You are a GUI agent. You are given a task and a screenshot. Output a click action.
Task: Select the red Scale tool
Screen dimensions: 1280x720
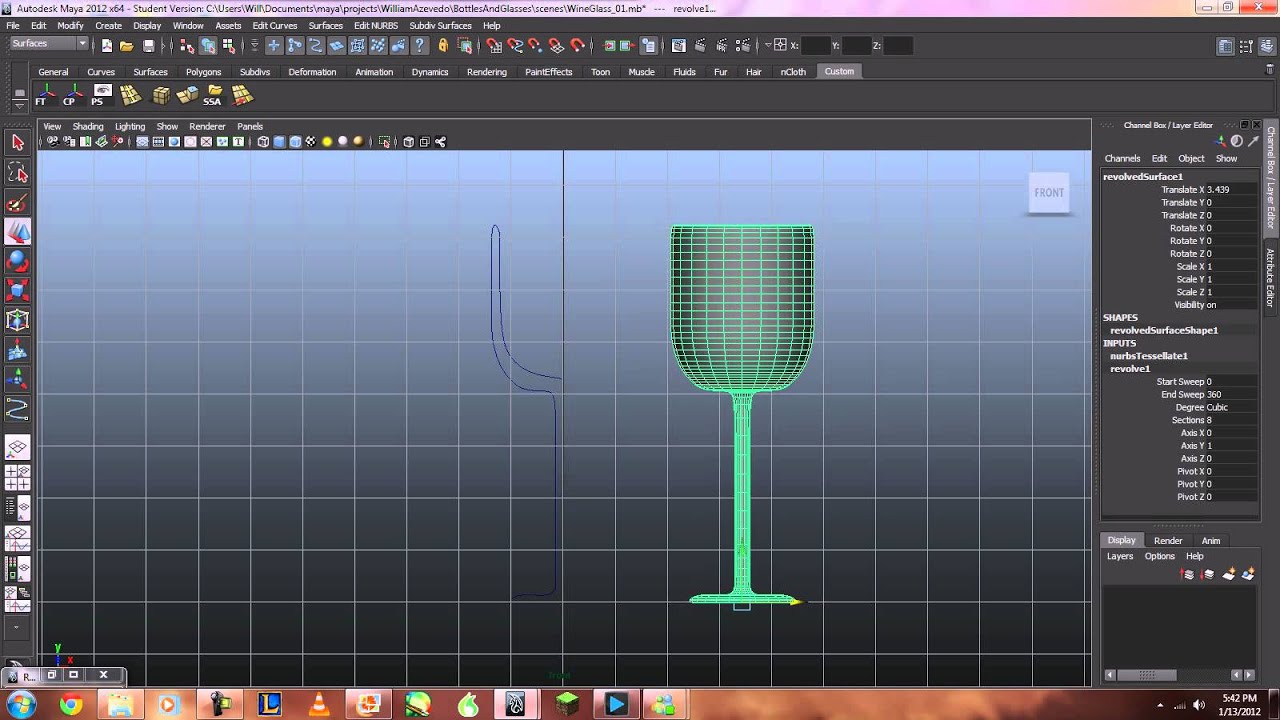click(x=17, y=291)
